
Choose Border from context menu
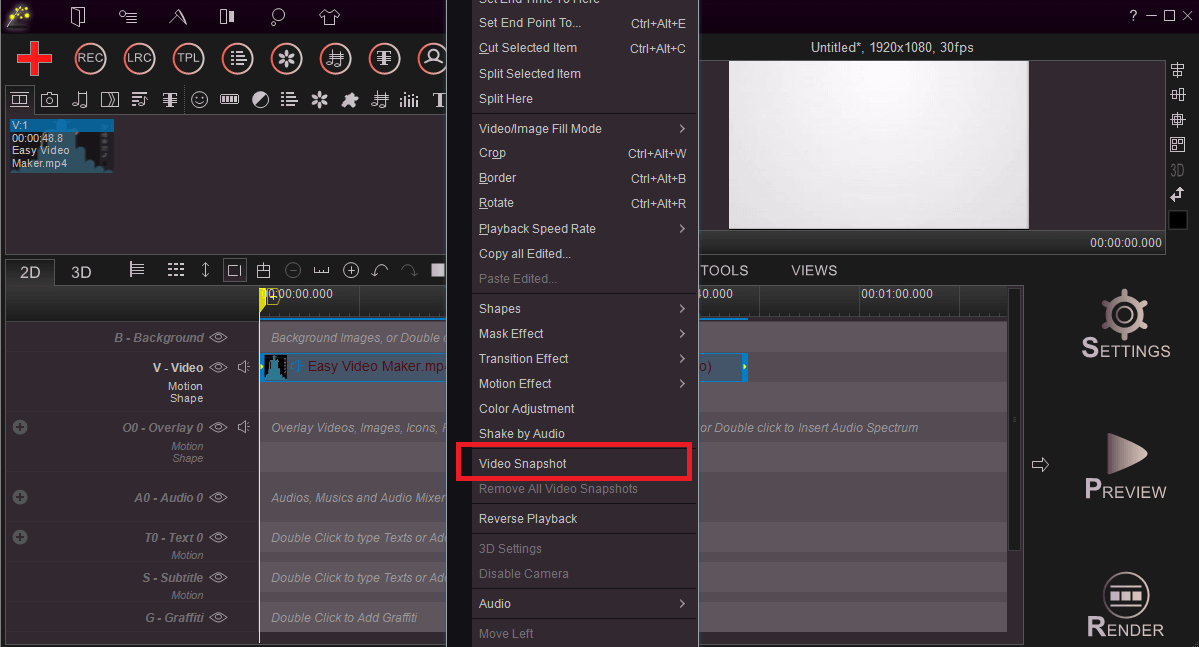(x=583, y=177)
